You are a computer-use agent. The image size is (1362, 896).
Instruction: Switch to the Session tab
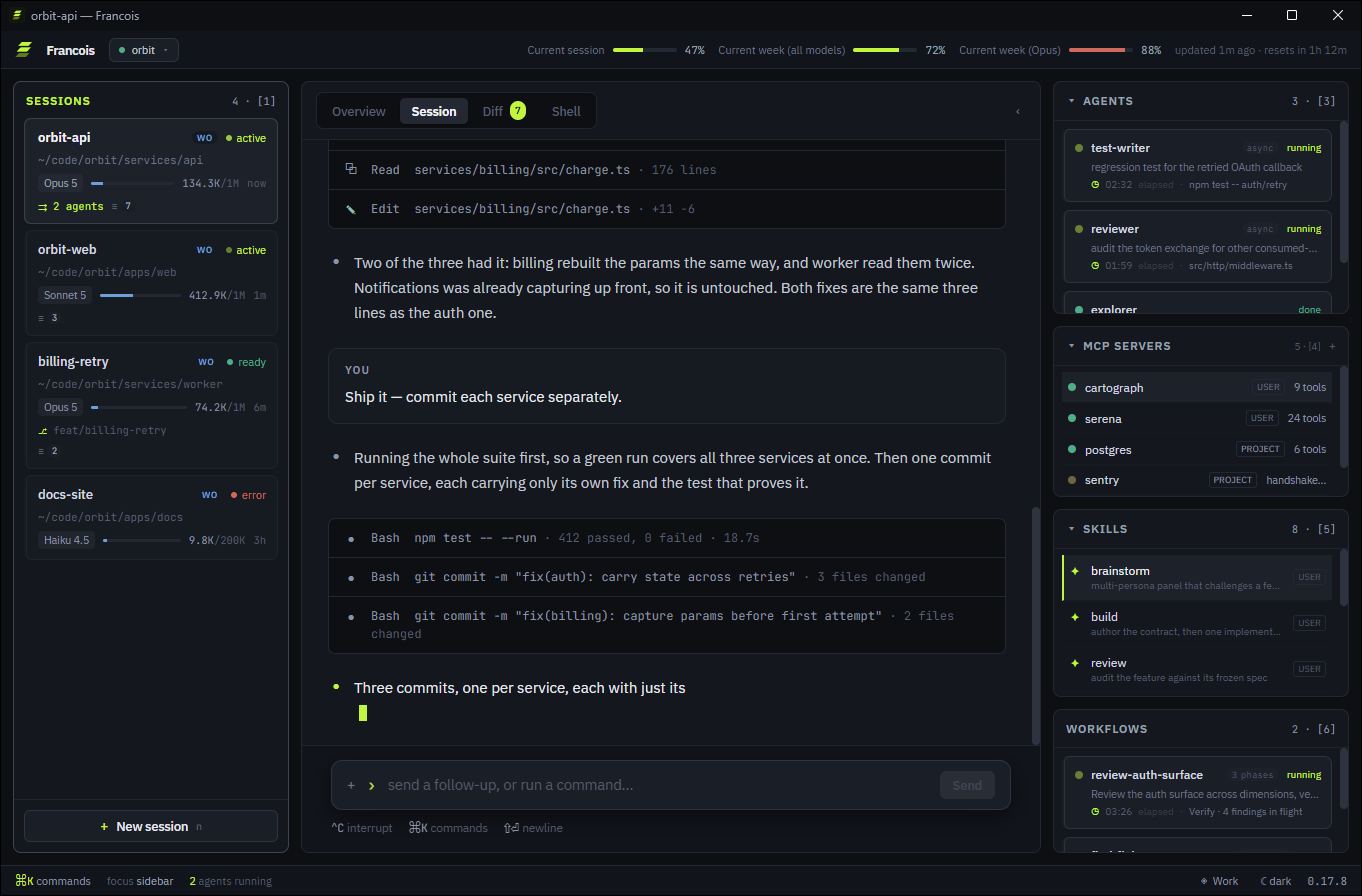click(434, 111)
